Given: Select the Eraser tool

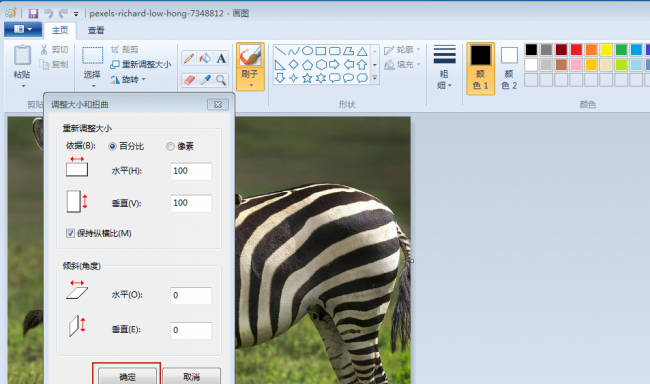Looking at the screenshot, I should [189, 80].
